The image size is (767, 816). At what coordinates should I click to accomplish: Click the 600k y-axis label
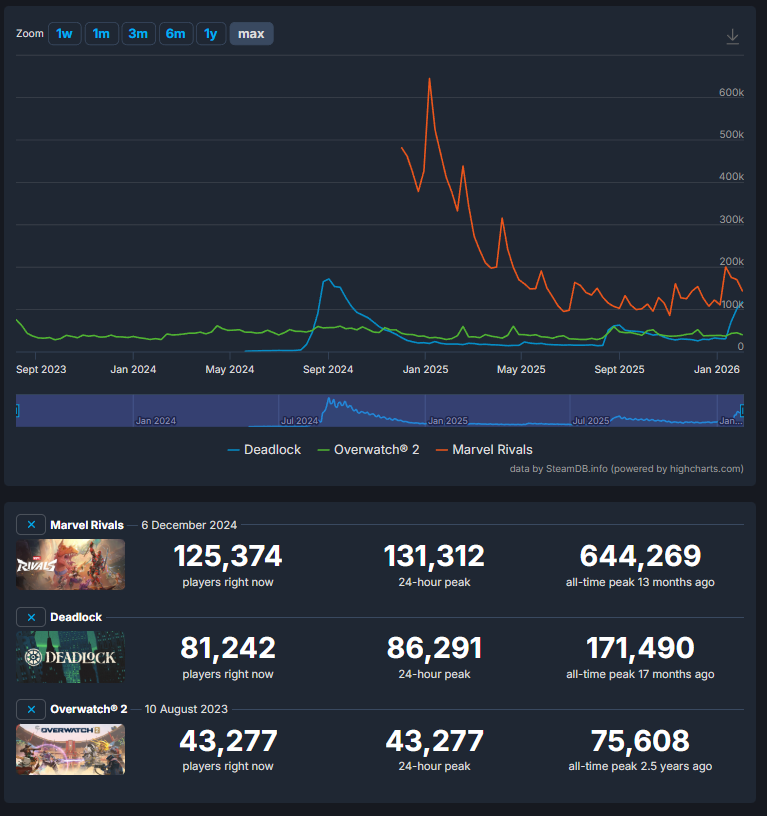click(731, 93)
